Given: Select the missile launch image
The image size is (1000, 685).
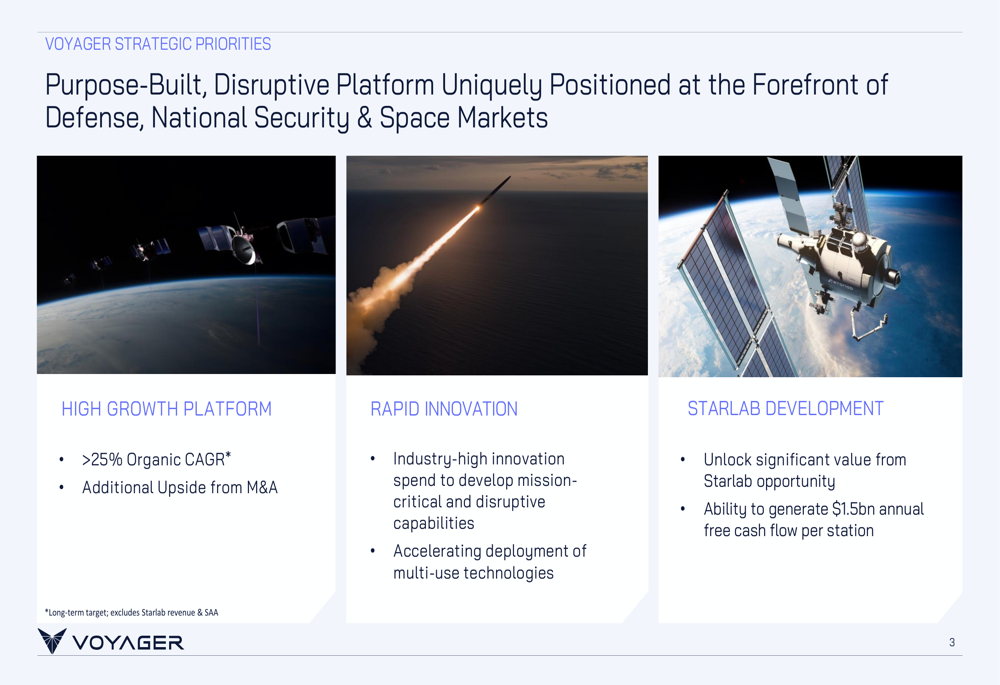Looking at the screenshot, I should [497, 265].
